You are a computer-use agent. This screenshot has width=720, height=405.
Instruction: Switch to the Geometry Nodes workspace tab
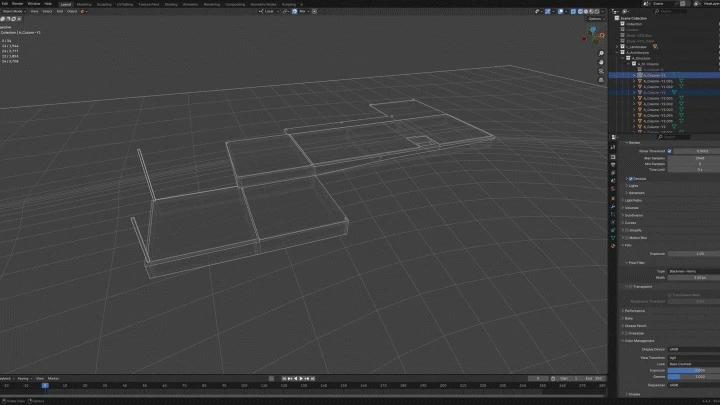pos(264,4)
